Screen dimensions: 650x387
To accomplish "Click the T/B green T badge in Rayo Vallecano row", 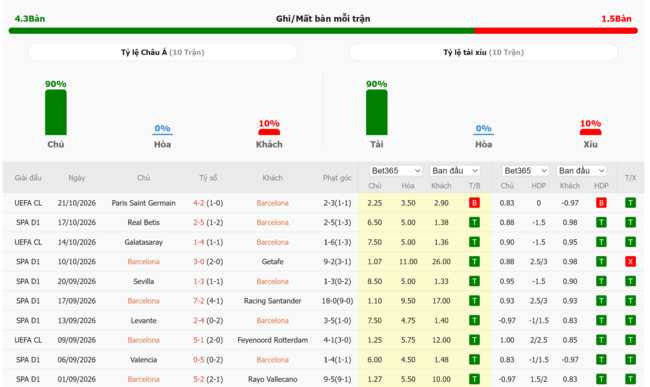I will (x=474, y=379).
